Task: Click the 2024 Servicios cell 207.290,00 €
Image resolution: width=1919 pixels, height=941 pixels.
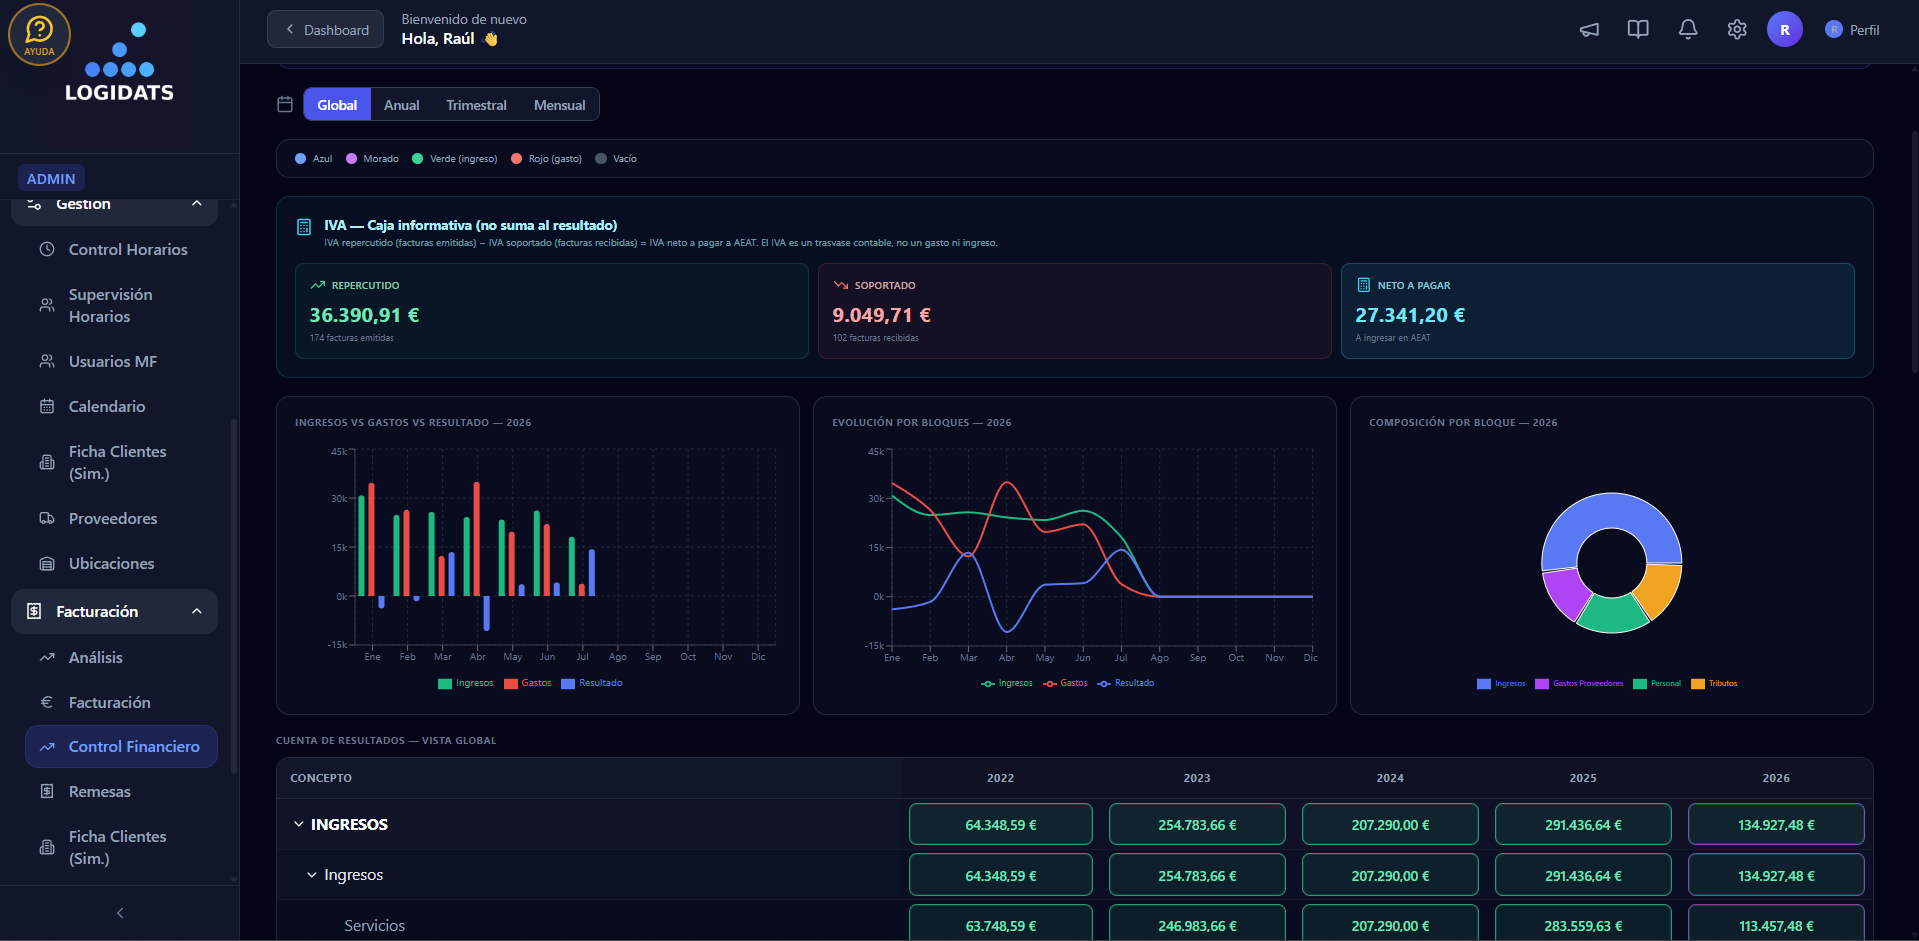Action: 1390,925
